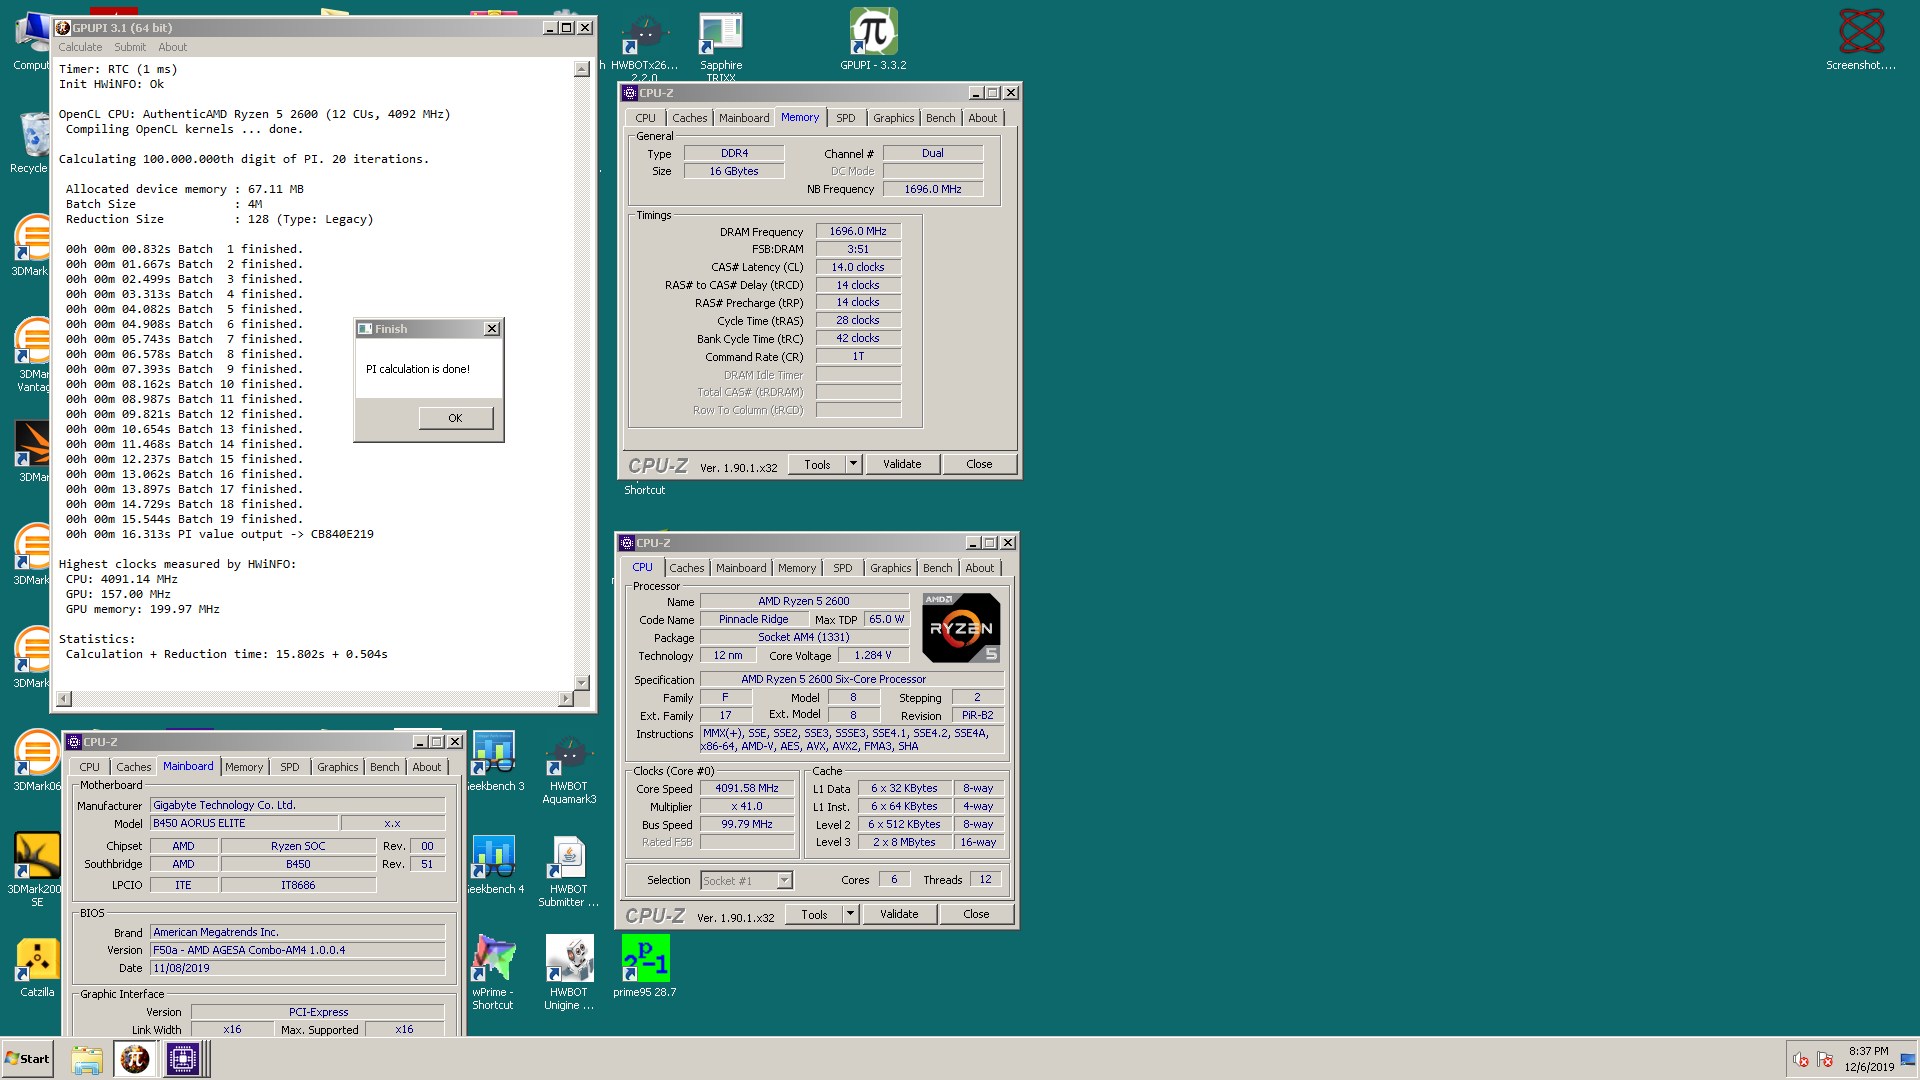Click the DRAM Frequency 1696.0 MHz field
The height and width of the screenshot is (1080, 1920).
click(x=858, y=231)
